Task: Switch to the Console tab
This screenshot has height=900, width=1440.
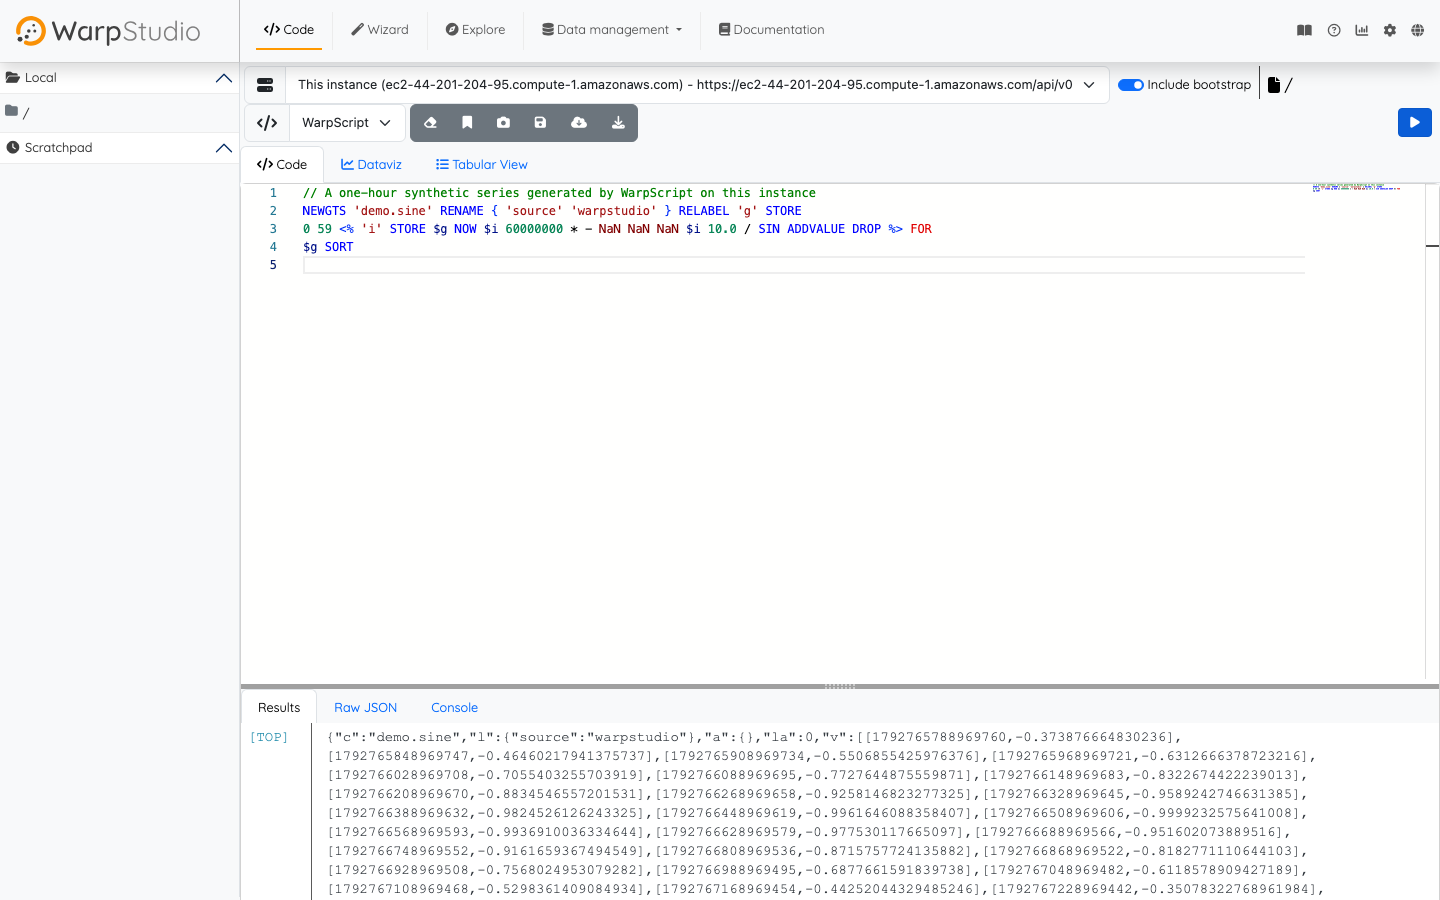Action: point(455,708)
